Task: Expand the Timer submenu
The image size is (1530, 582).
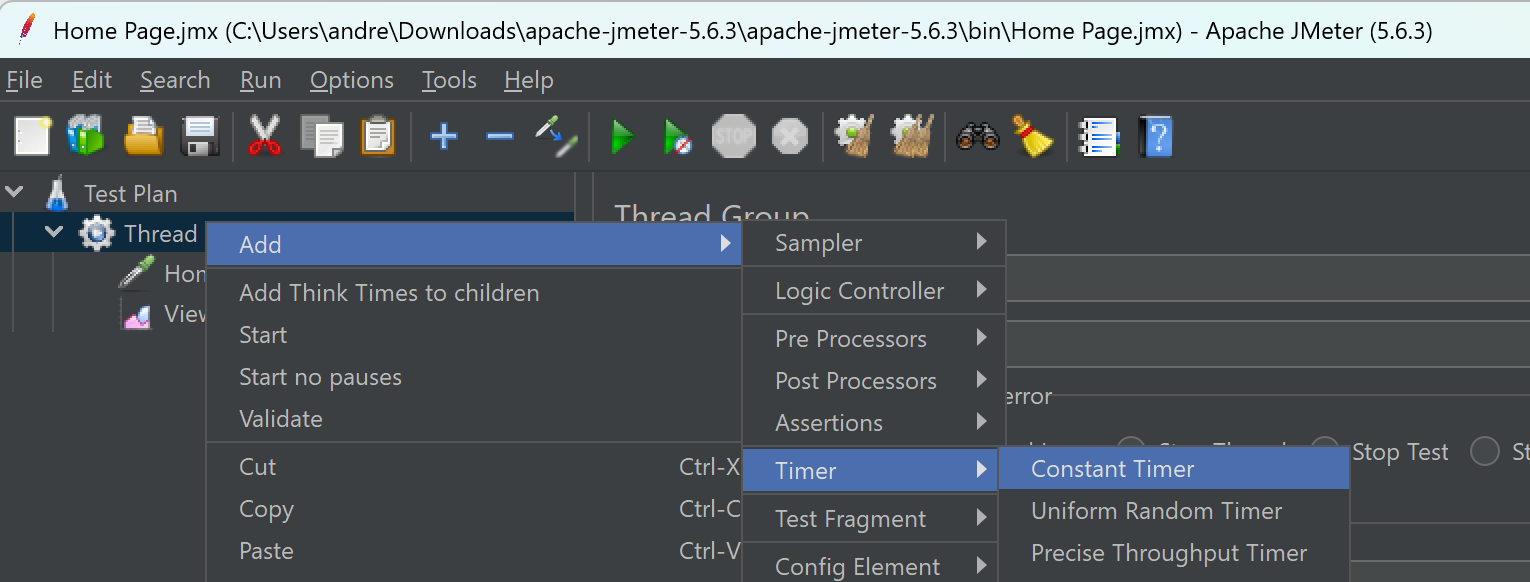Action: [872, 470]
